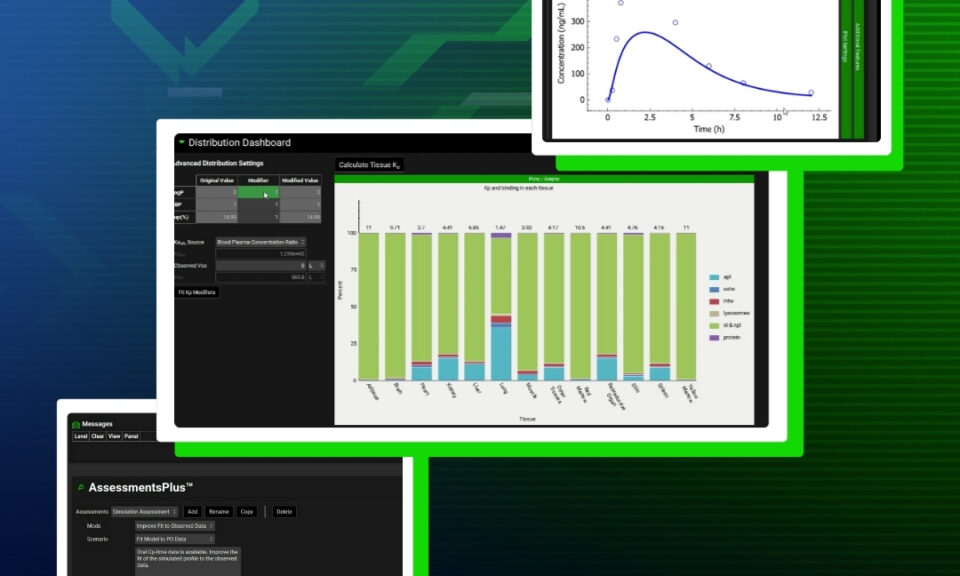Collapse the Distribution Dashboard section

181,143
